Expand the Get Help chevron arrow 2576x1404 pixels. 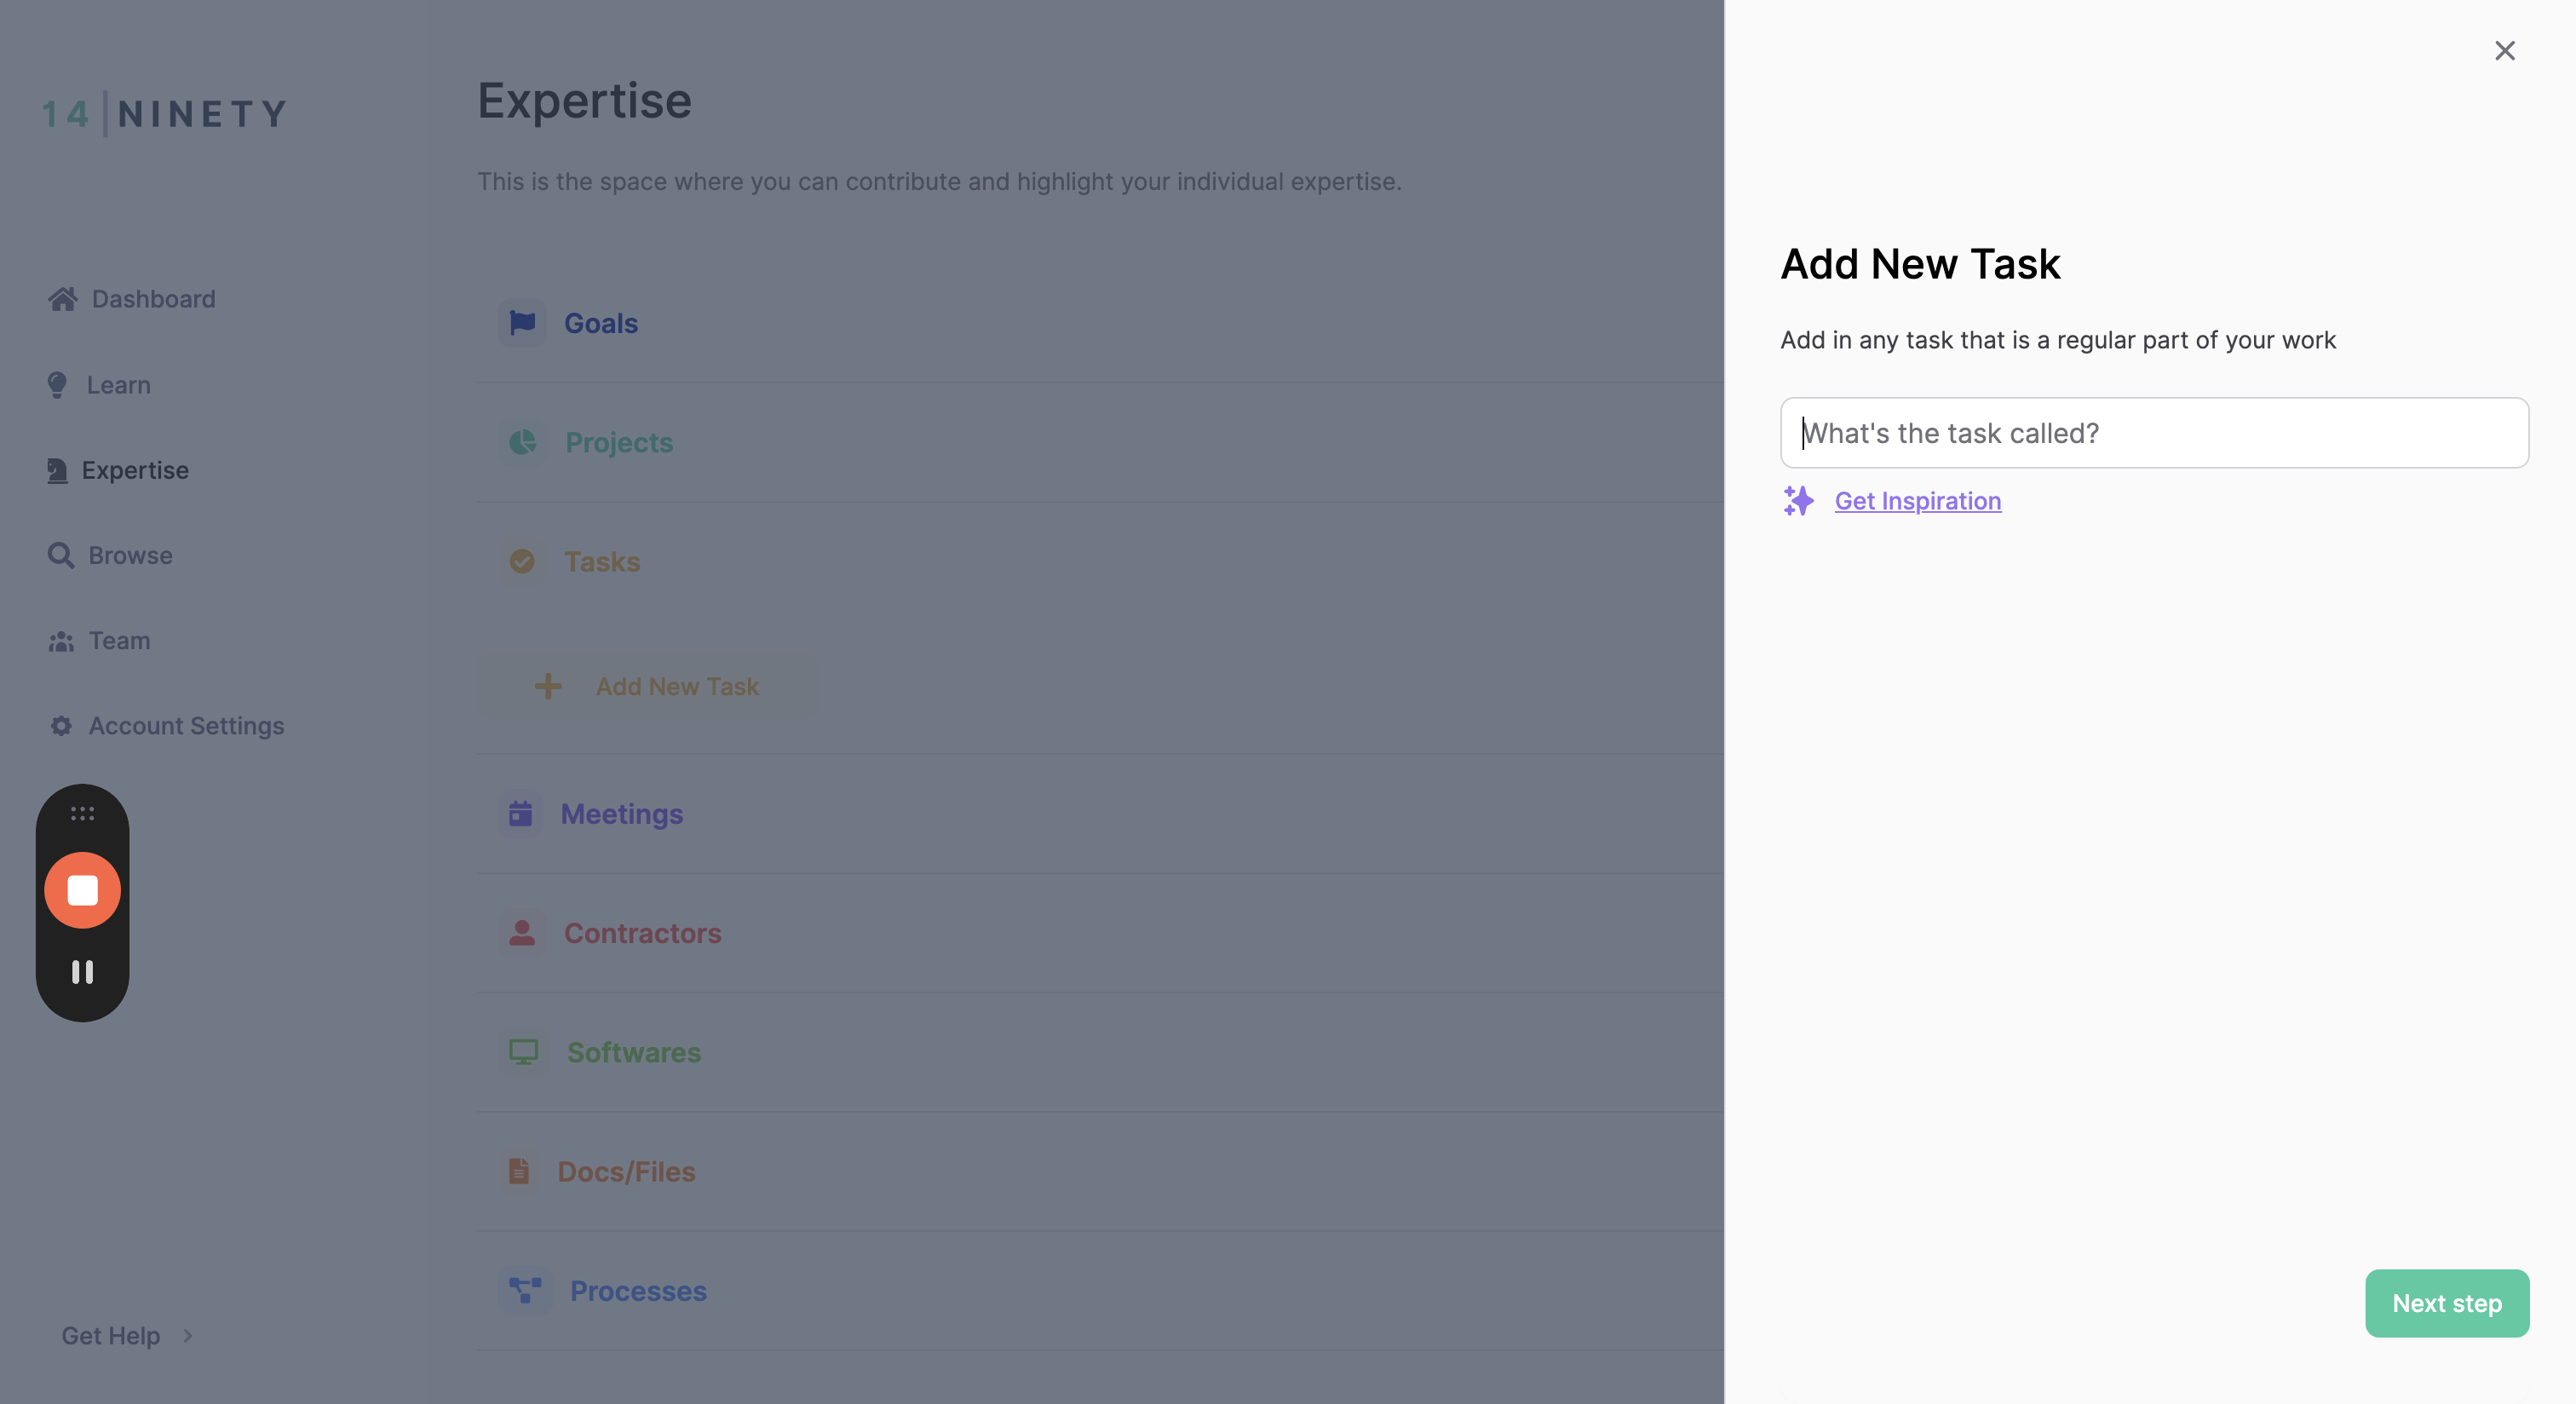click(x=187, y=1336)
